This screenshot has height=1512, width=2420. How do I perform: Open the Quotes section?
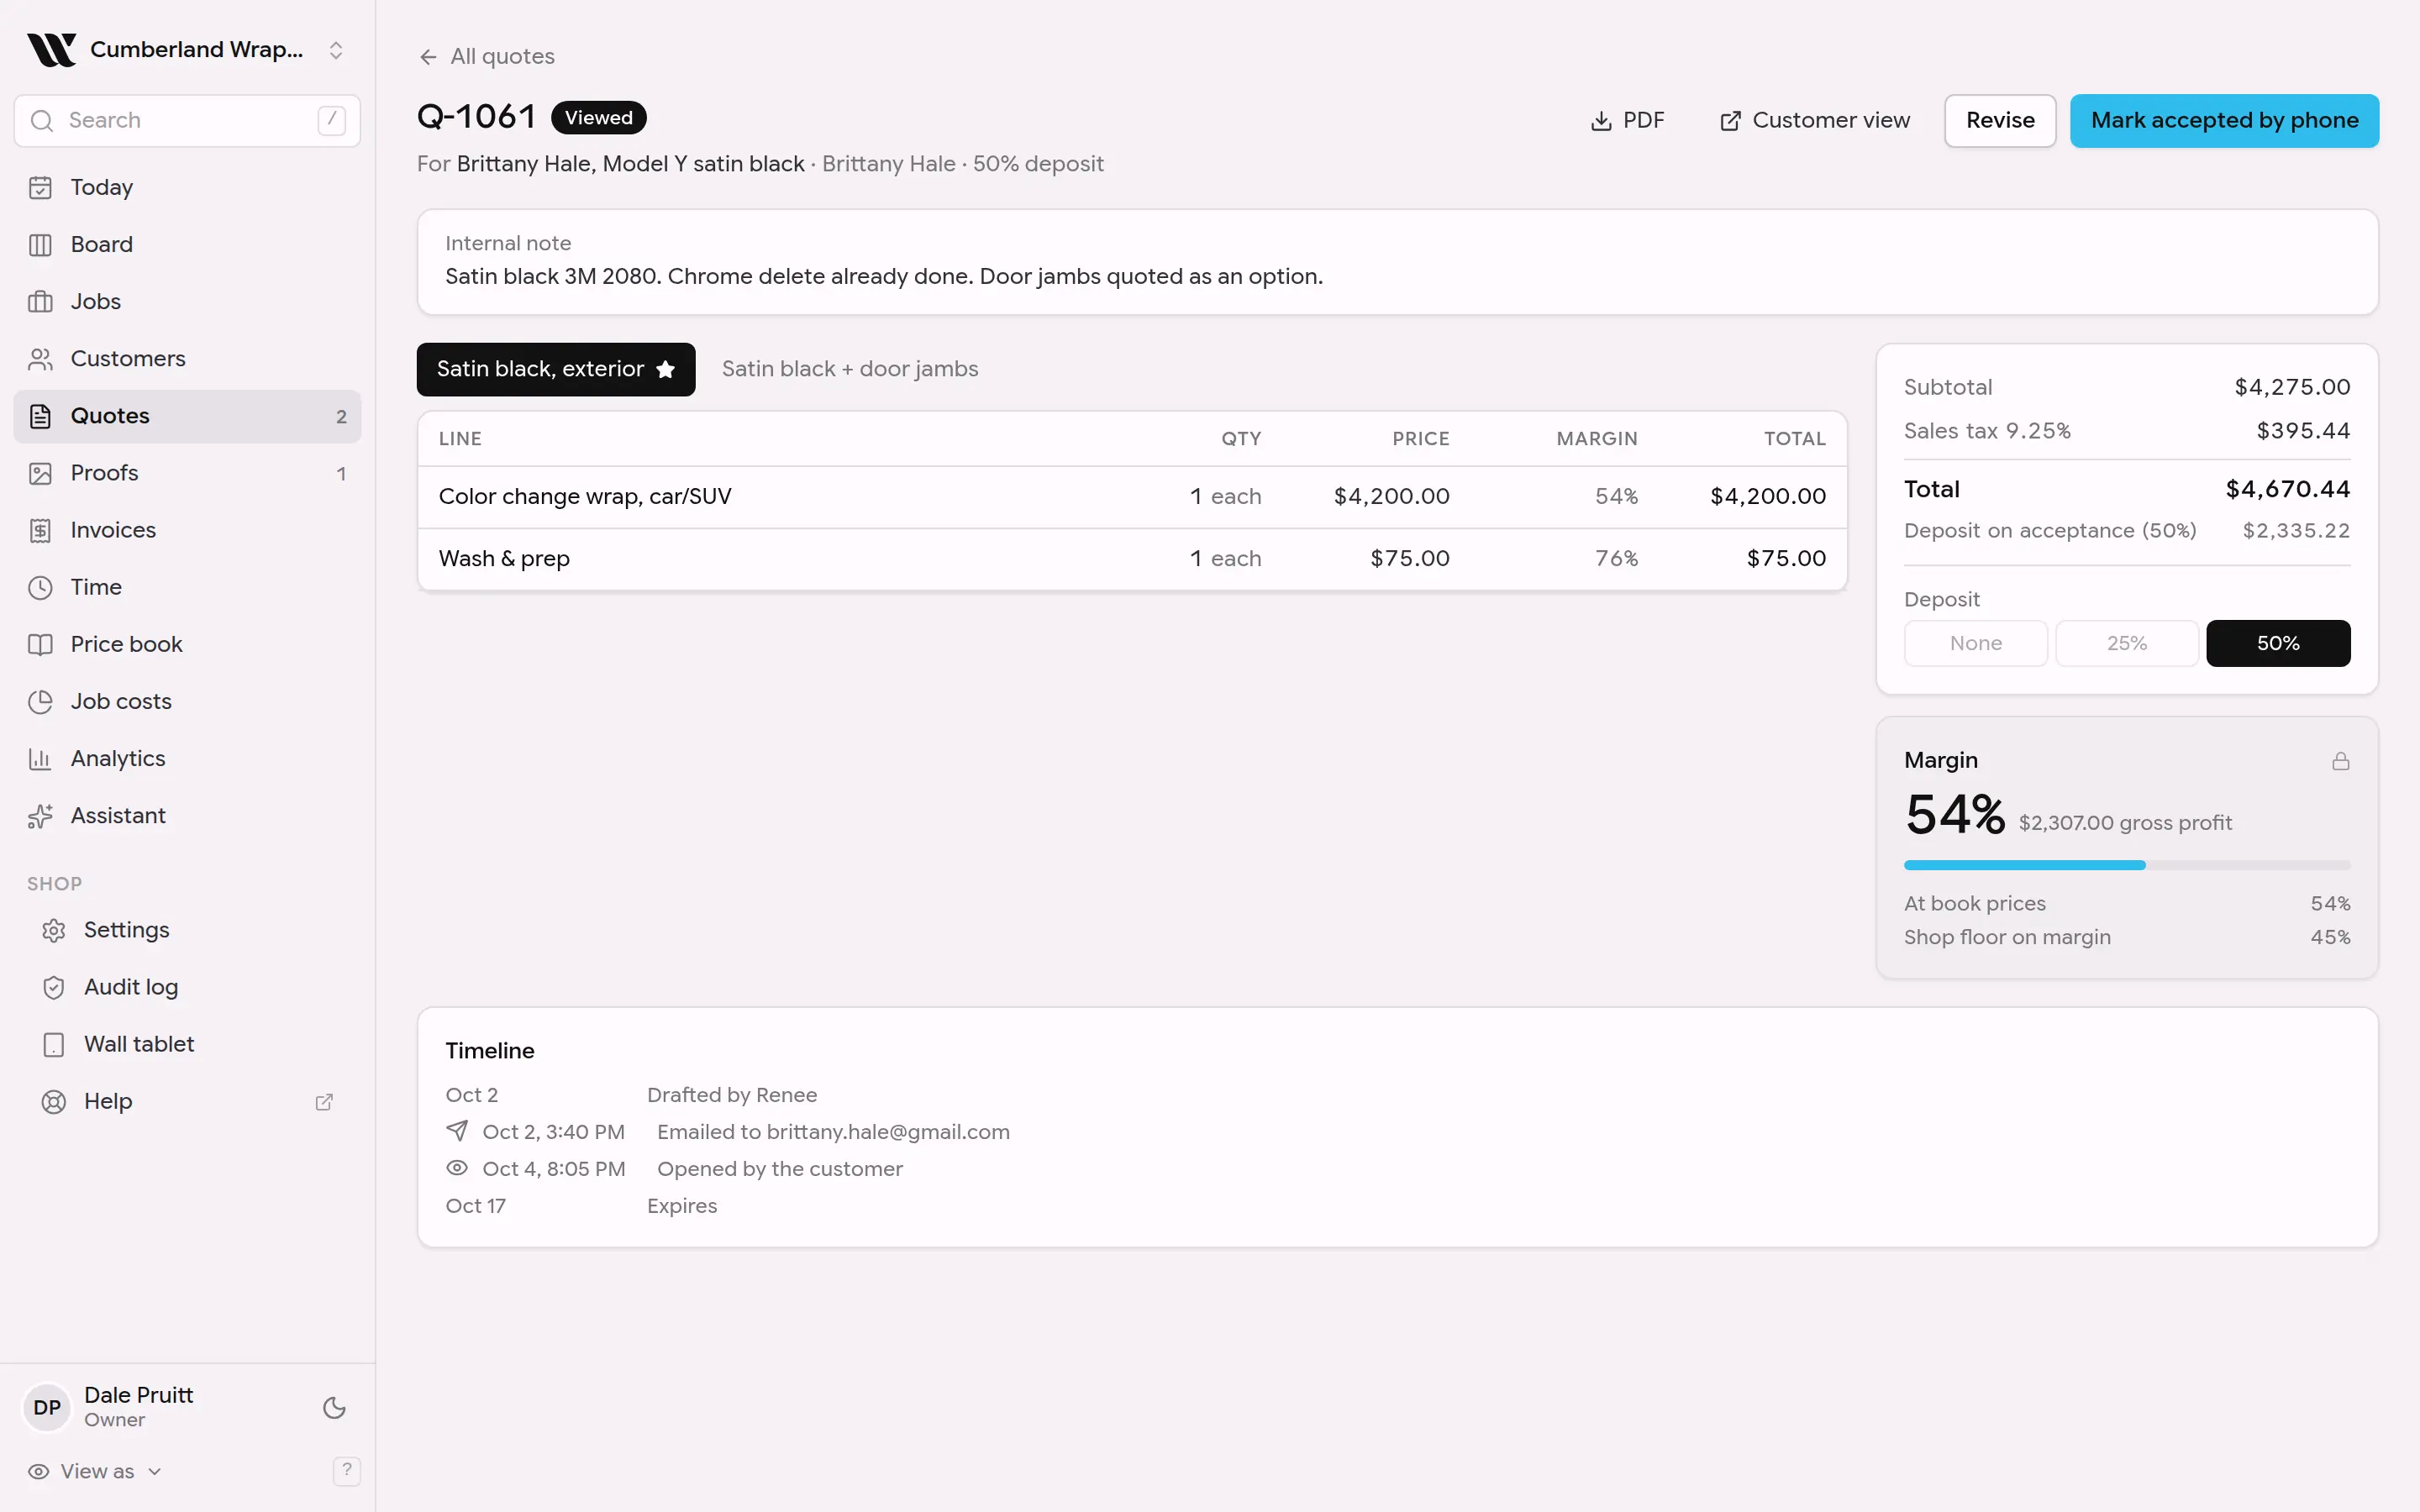coord(187,416)
